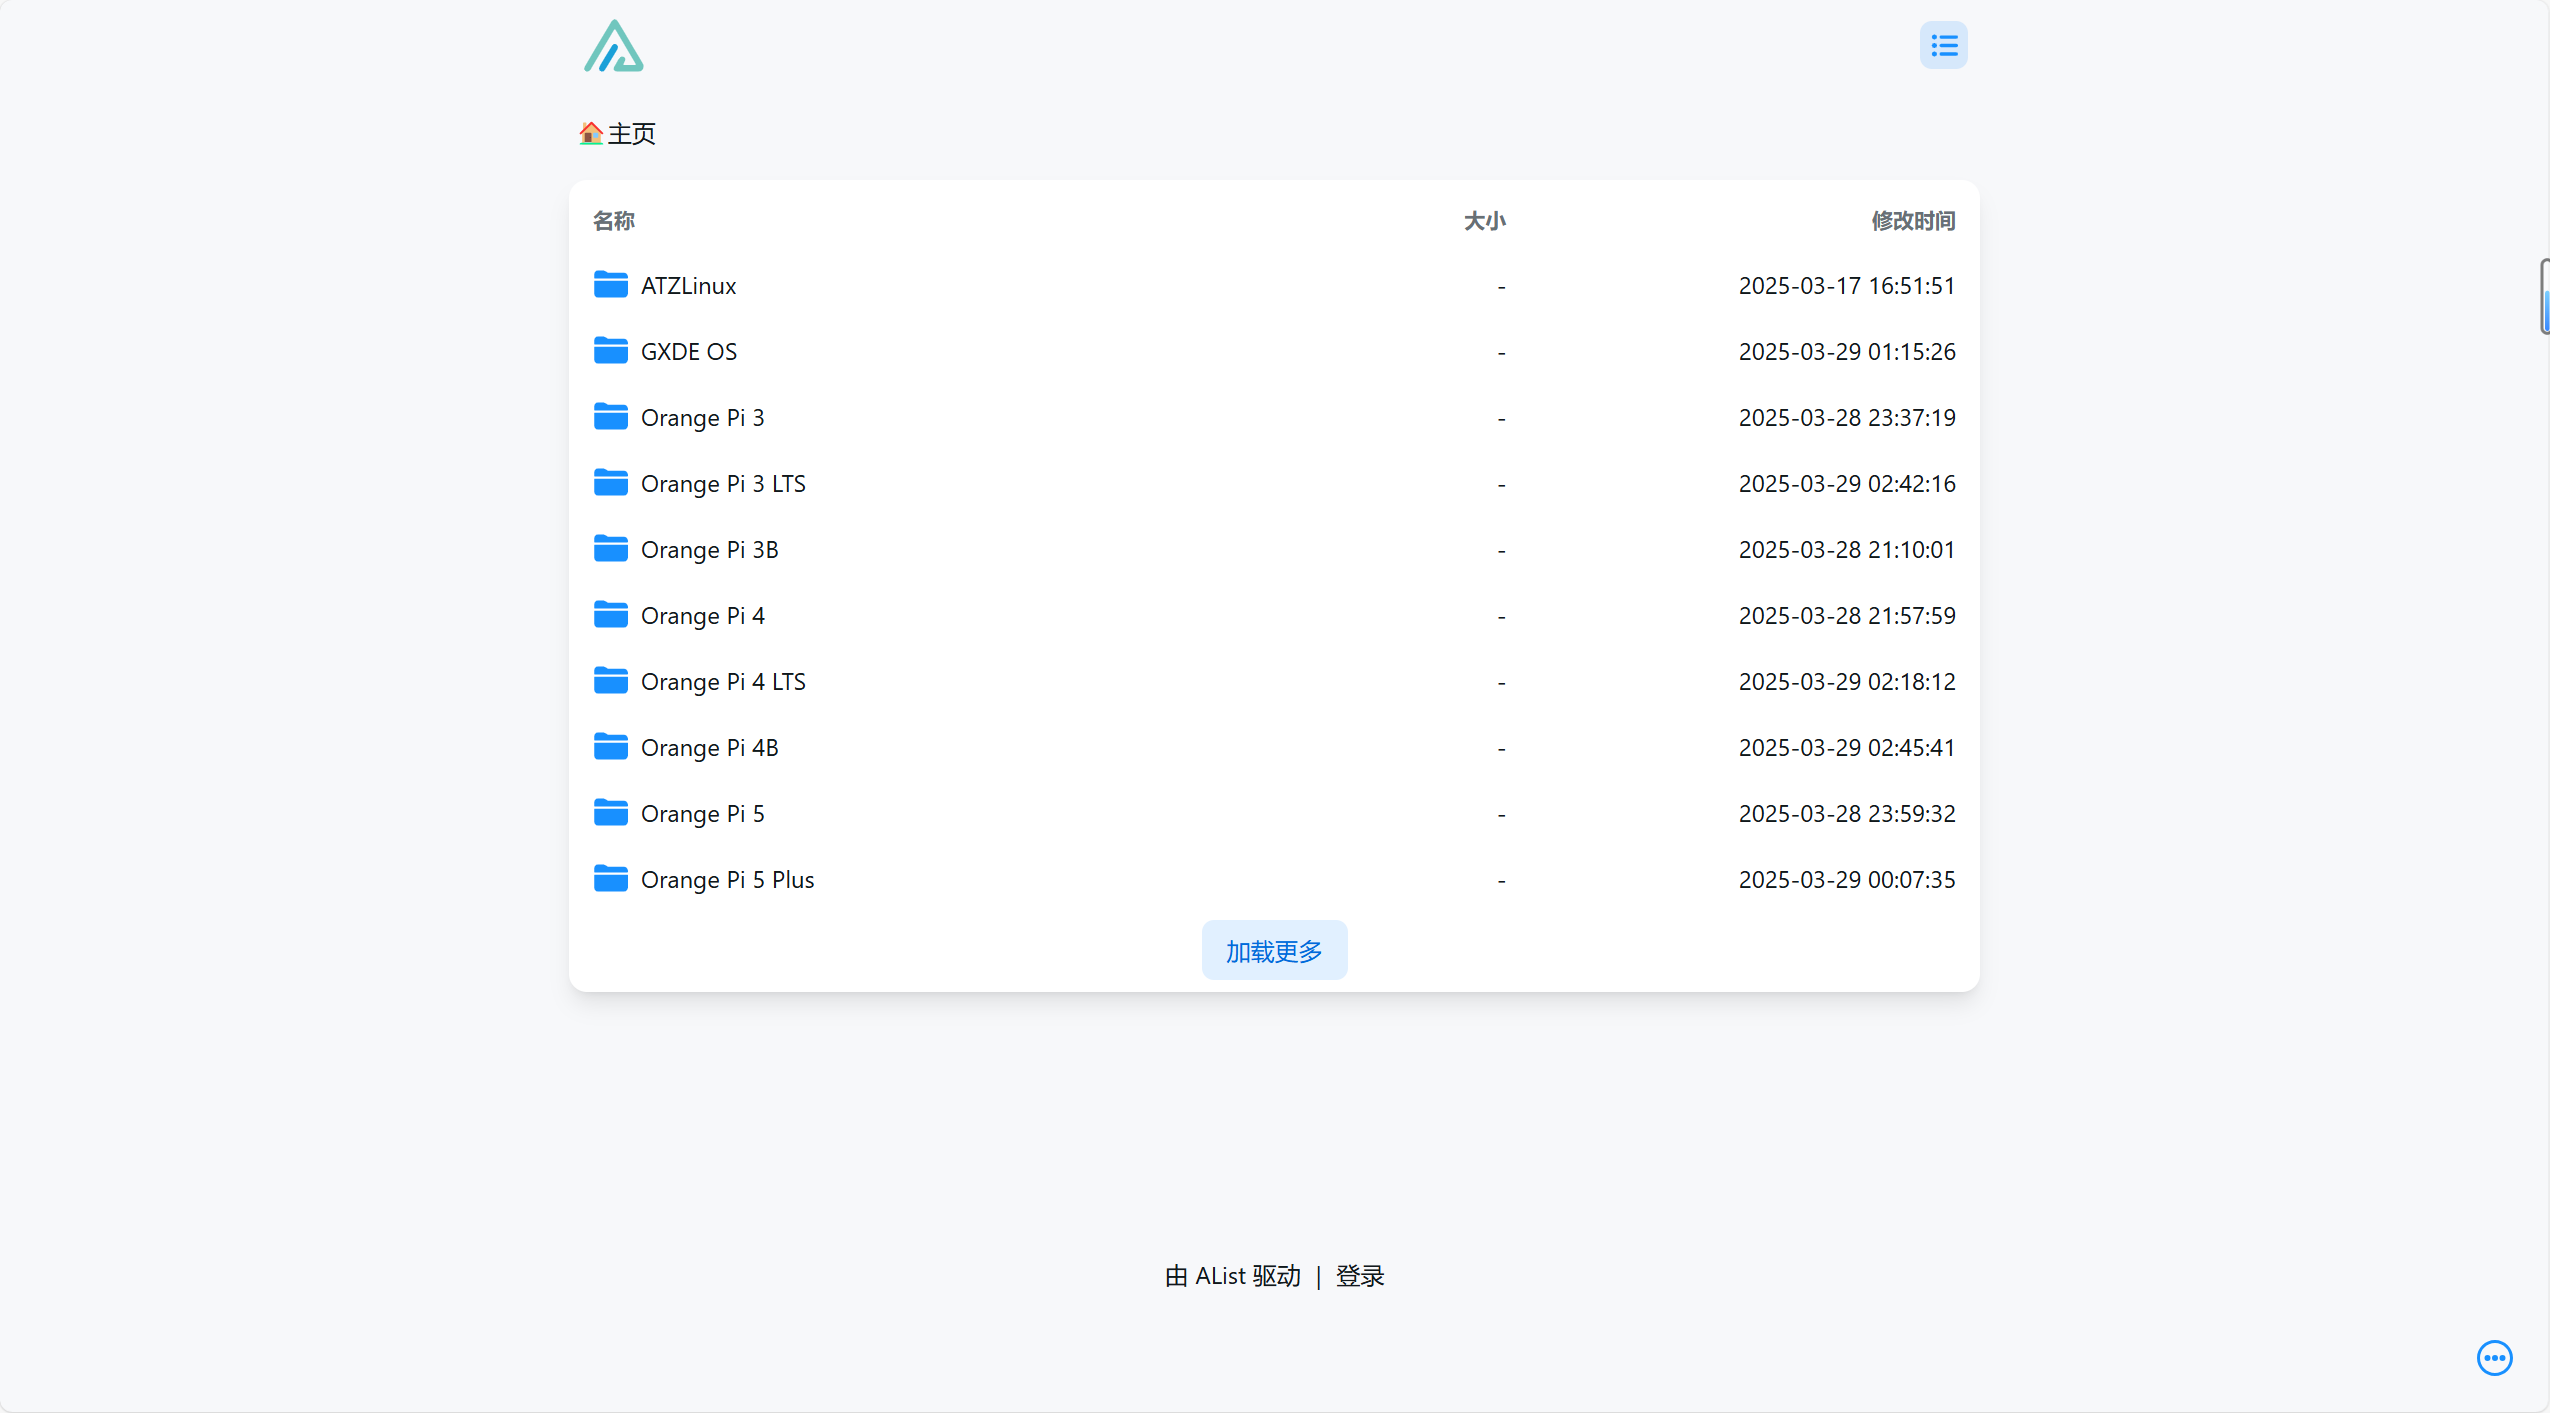Sort files by 名称 column header

pyautogui.click(x=613, y=221)
